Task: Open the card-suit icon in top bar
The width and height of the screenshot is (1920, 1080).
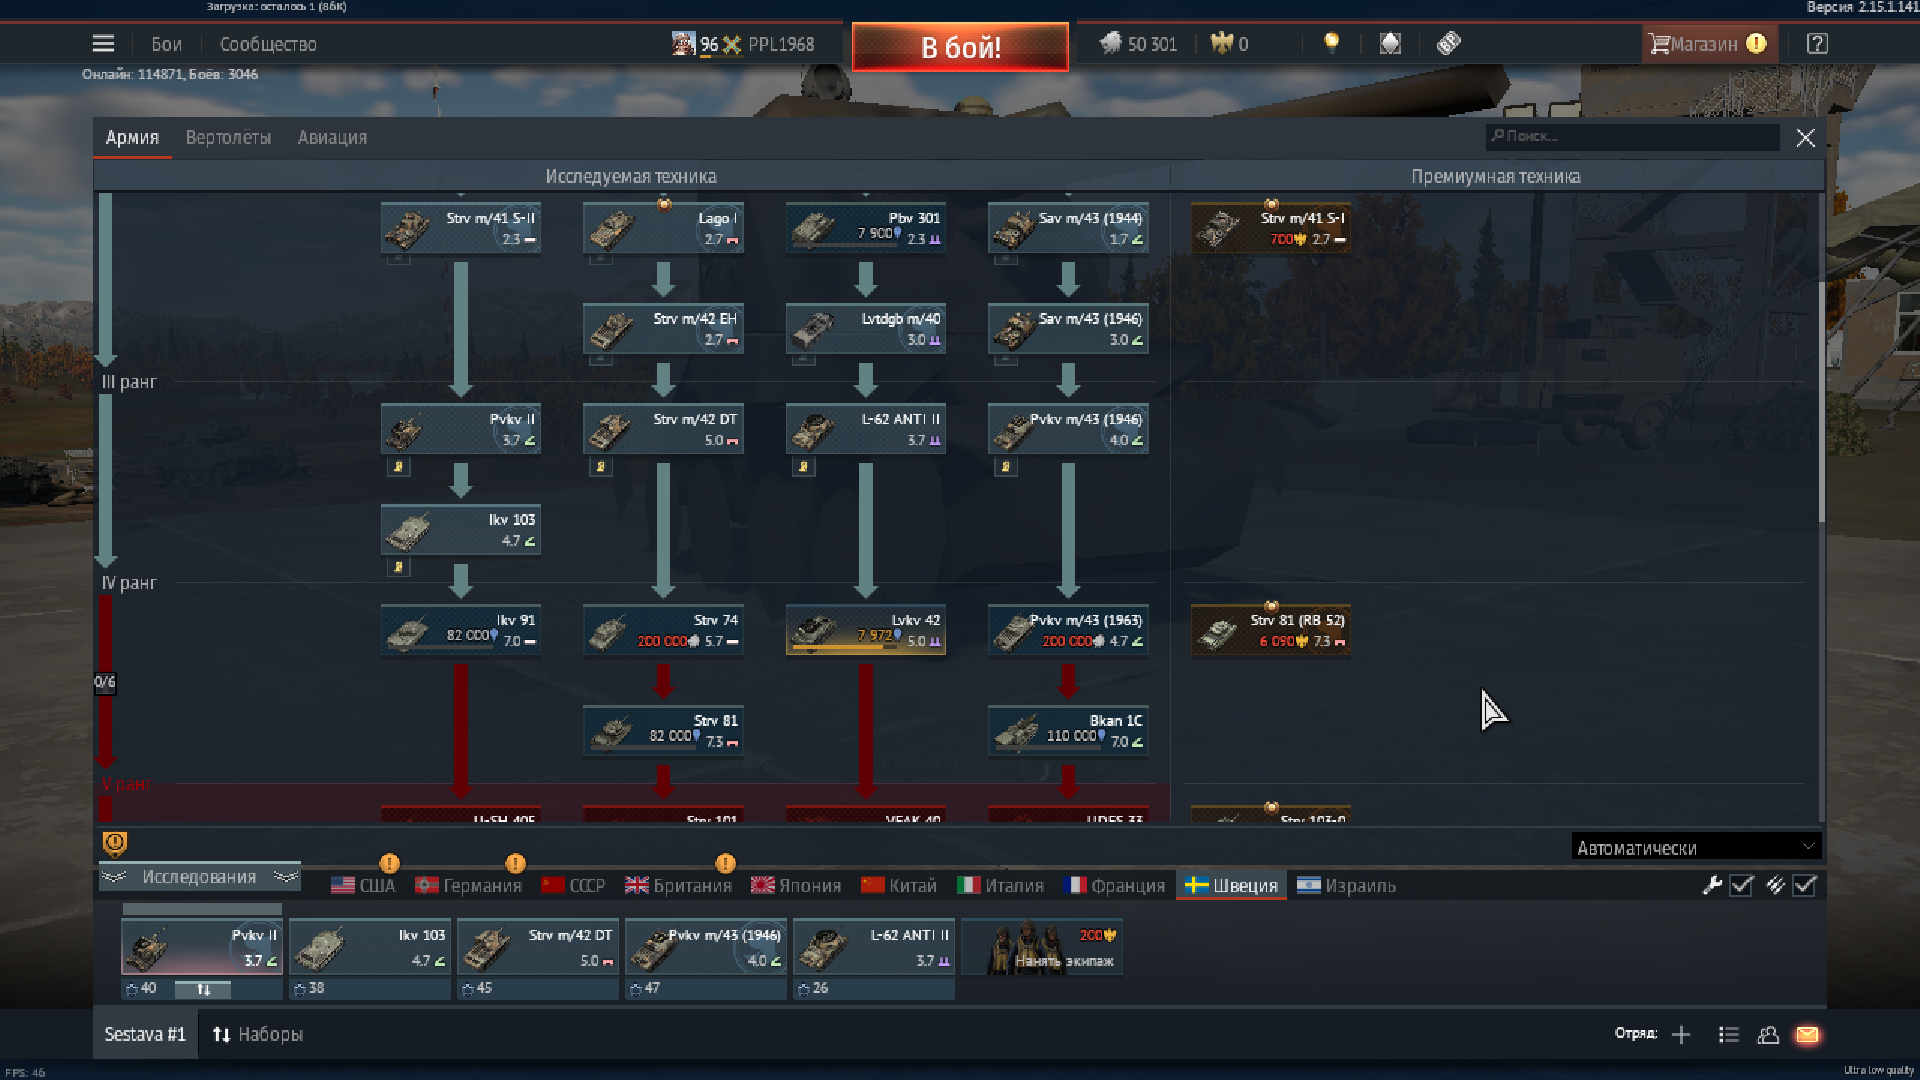Action: click(x=1390, y=43)
